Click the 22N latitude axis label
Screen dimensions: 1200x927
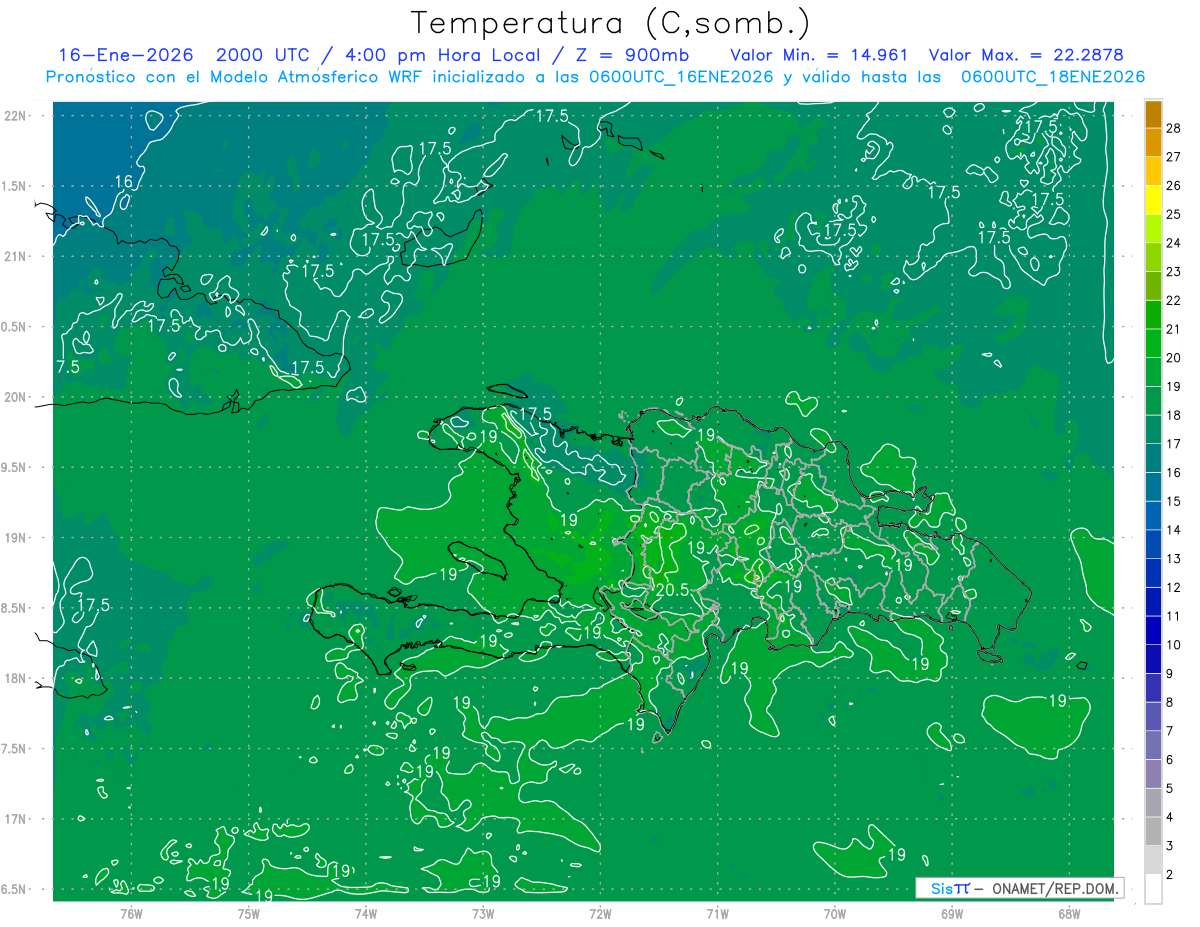pyautogui.click(x=16, y=115)
